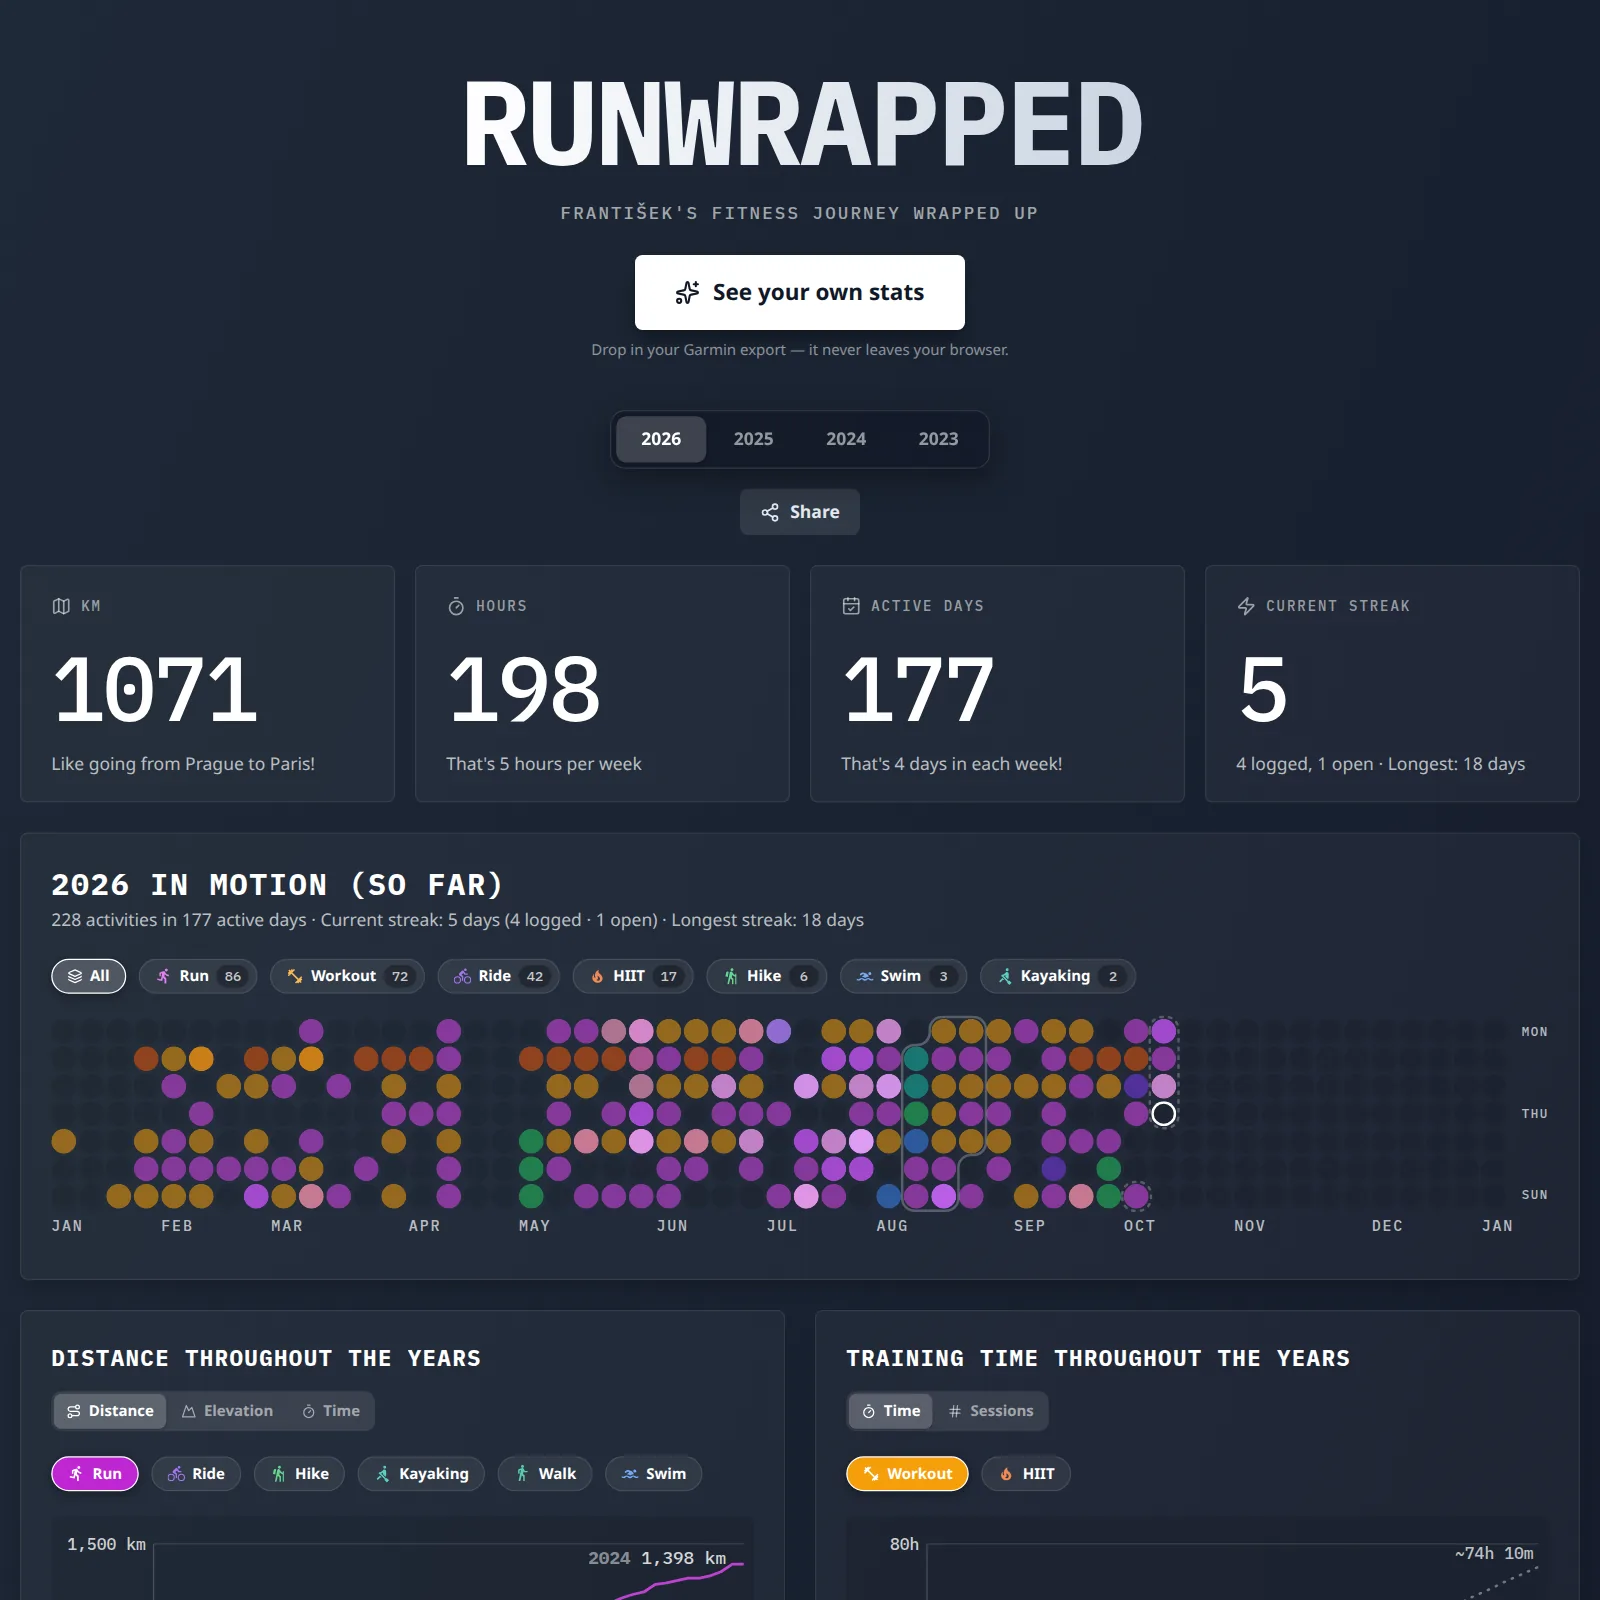Select the Sessions tab in Training Time panel

coord(991,1411)
